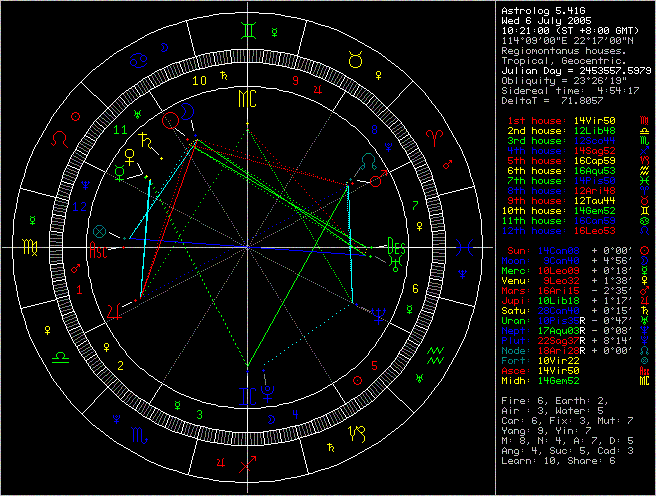The image size is (656, 496).
Task: Click the house number 10 in the wheel
Action: [199, 81]
